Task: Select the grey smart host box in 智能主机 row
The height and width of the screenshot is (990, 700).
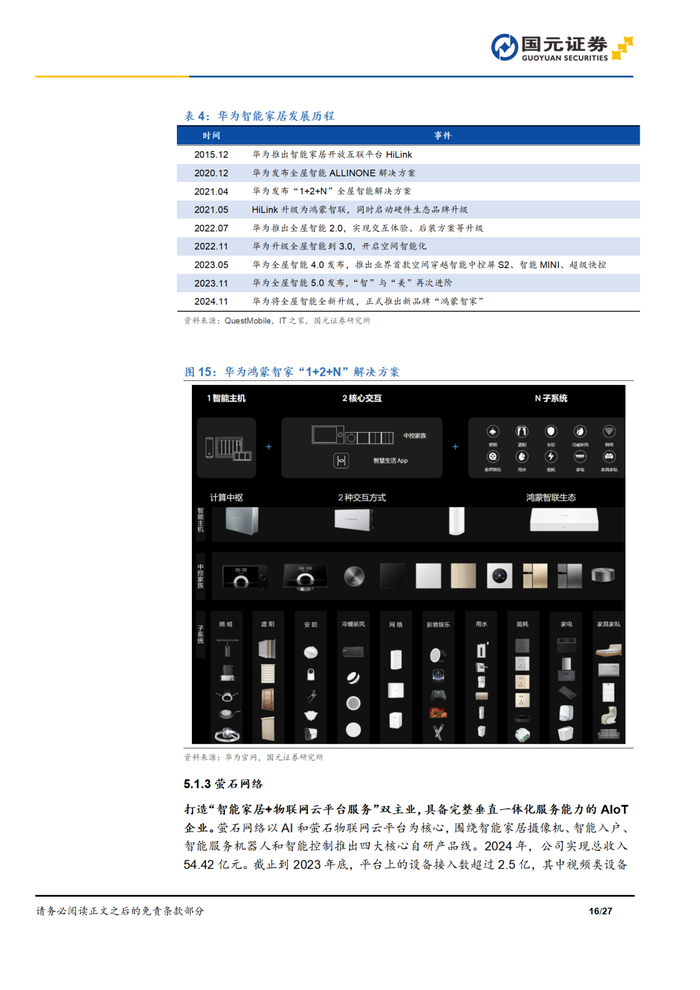Action: pos(242,521)
